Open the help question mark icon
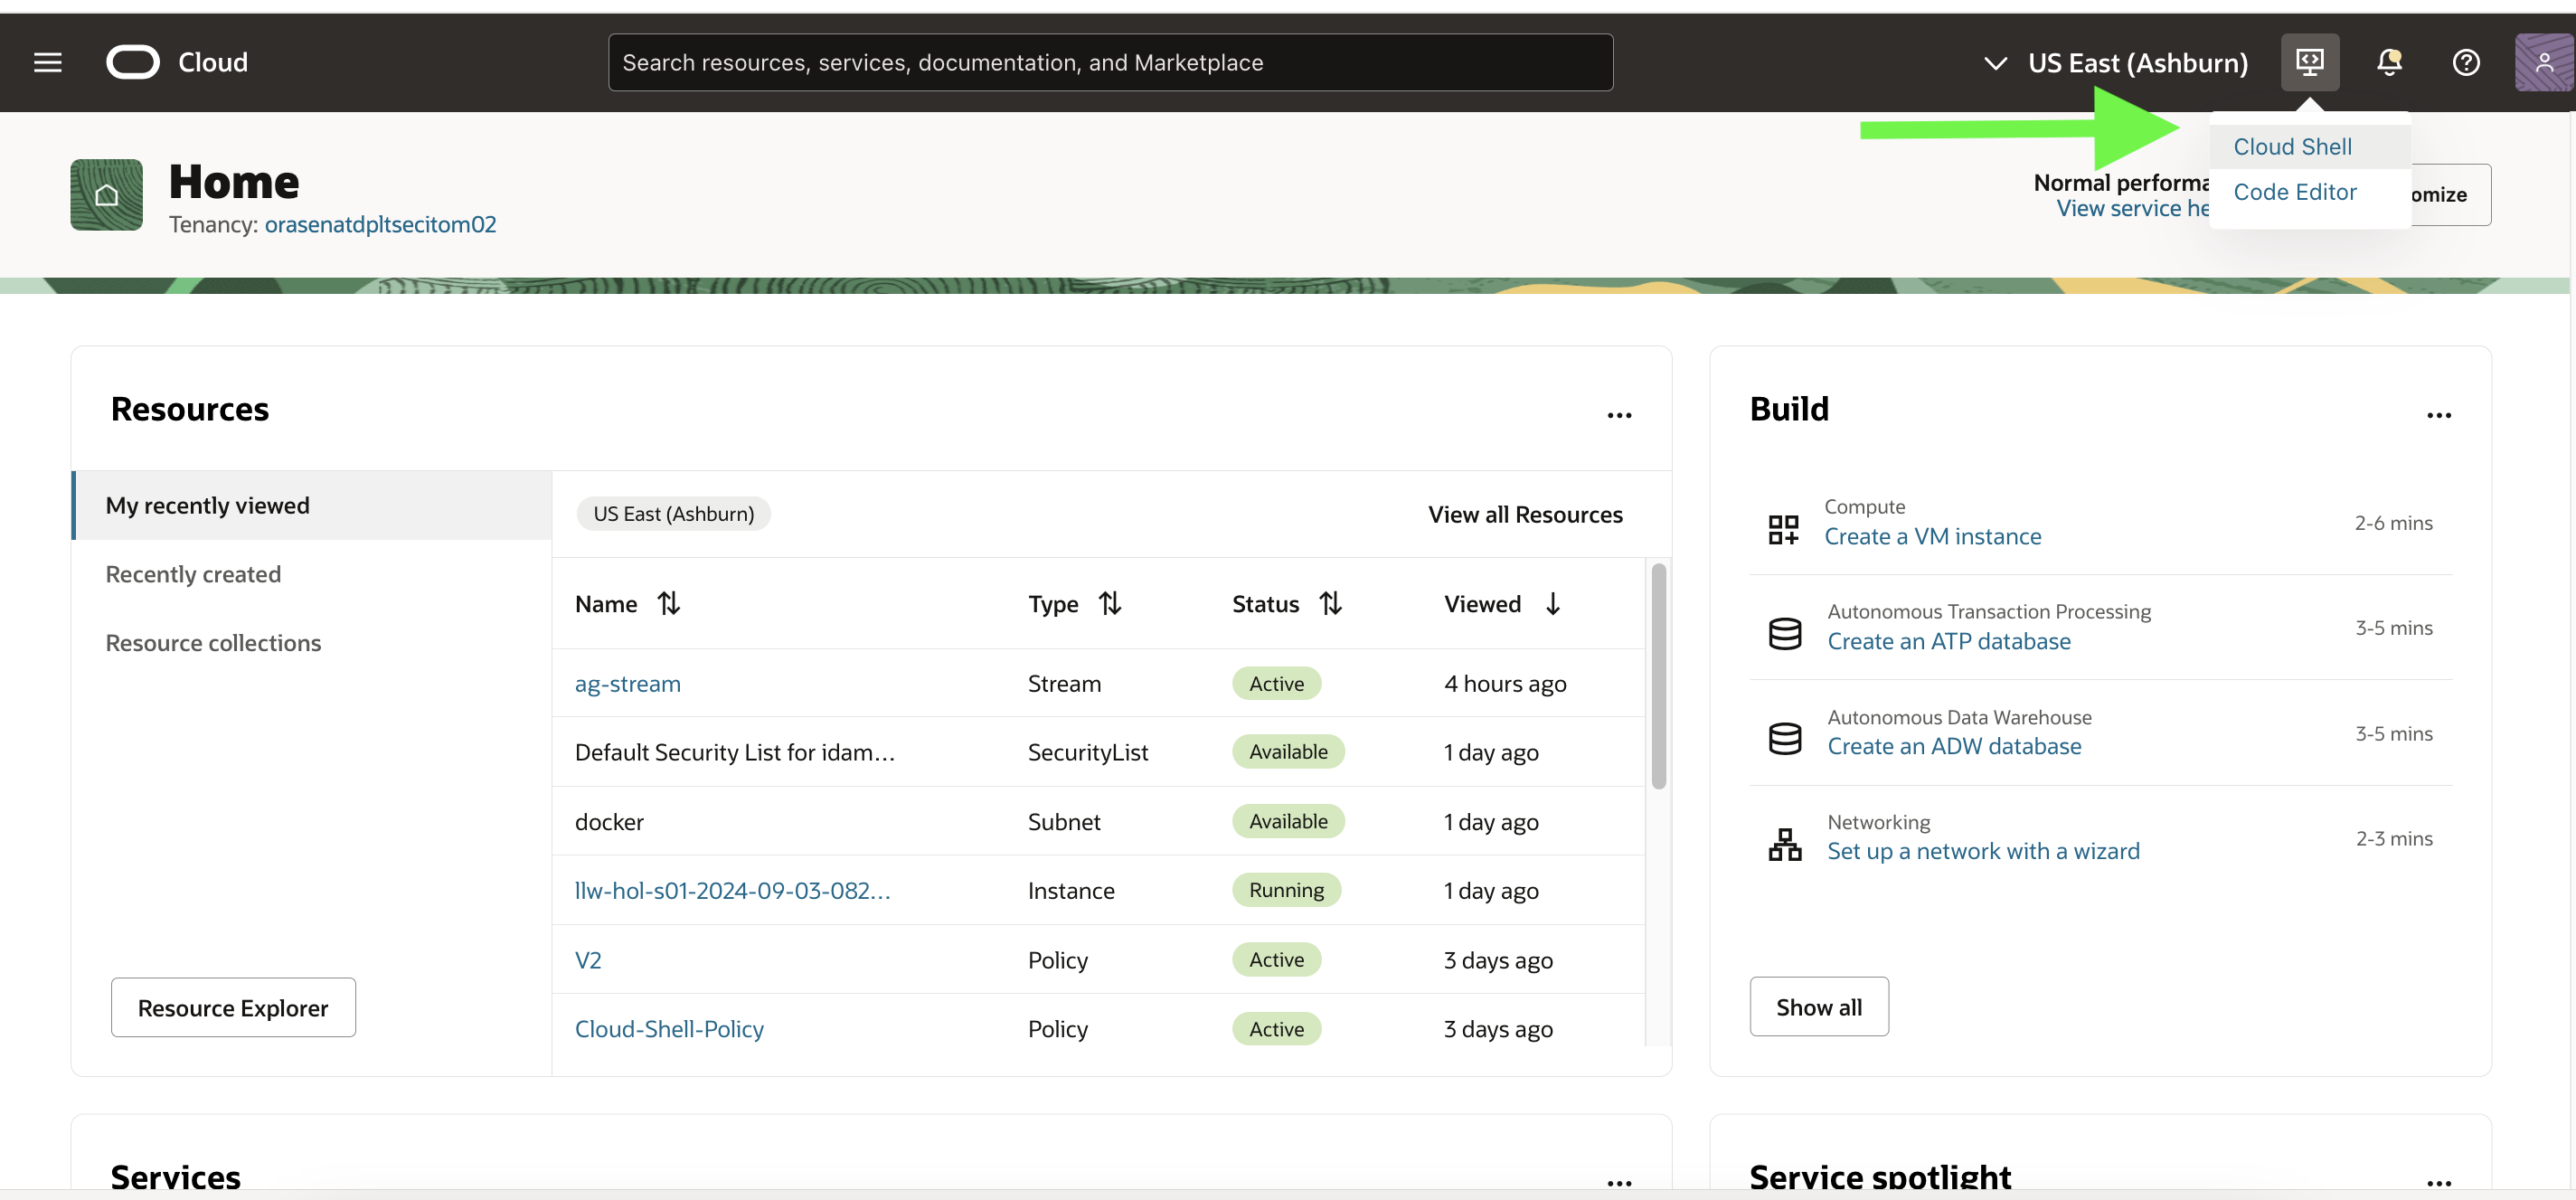The height and width of the screenshot is (1200, 2576). [x=2465, y=62]
